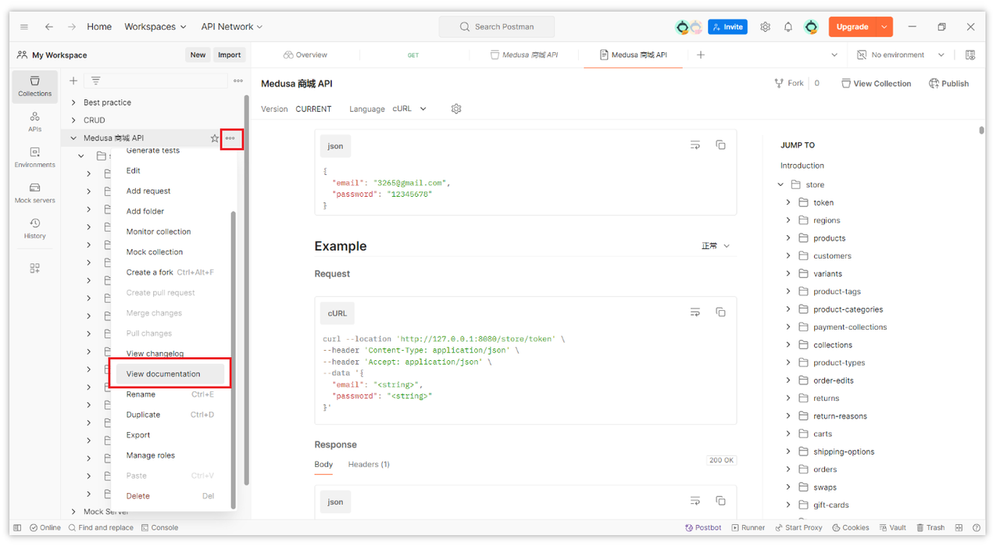Open Console in status bar
Screen dimensions: 1000x546
point(159,528)
